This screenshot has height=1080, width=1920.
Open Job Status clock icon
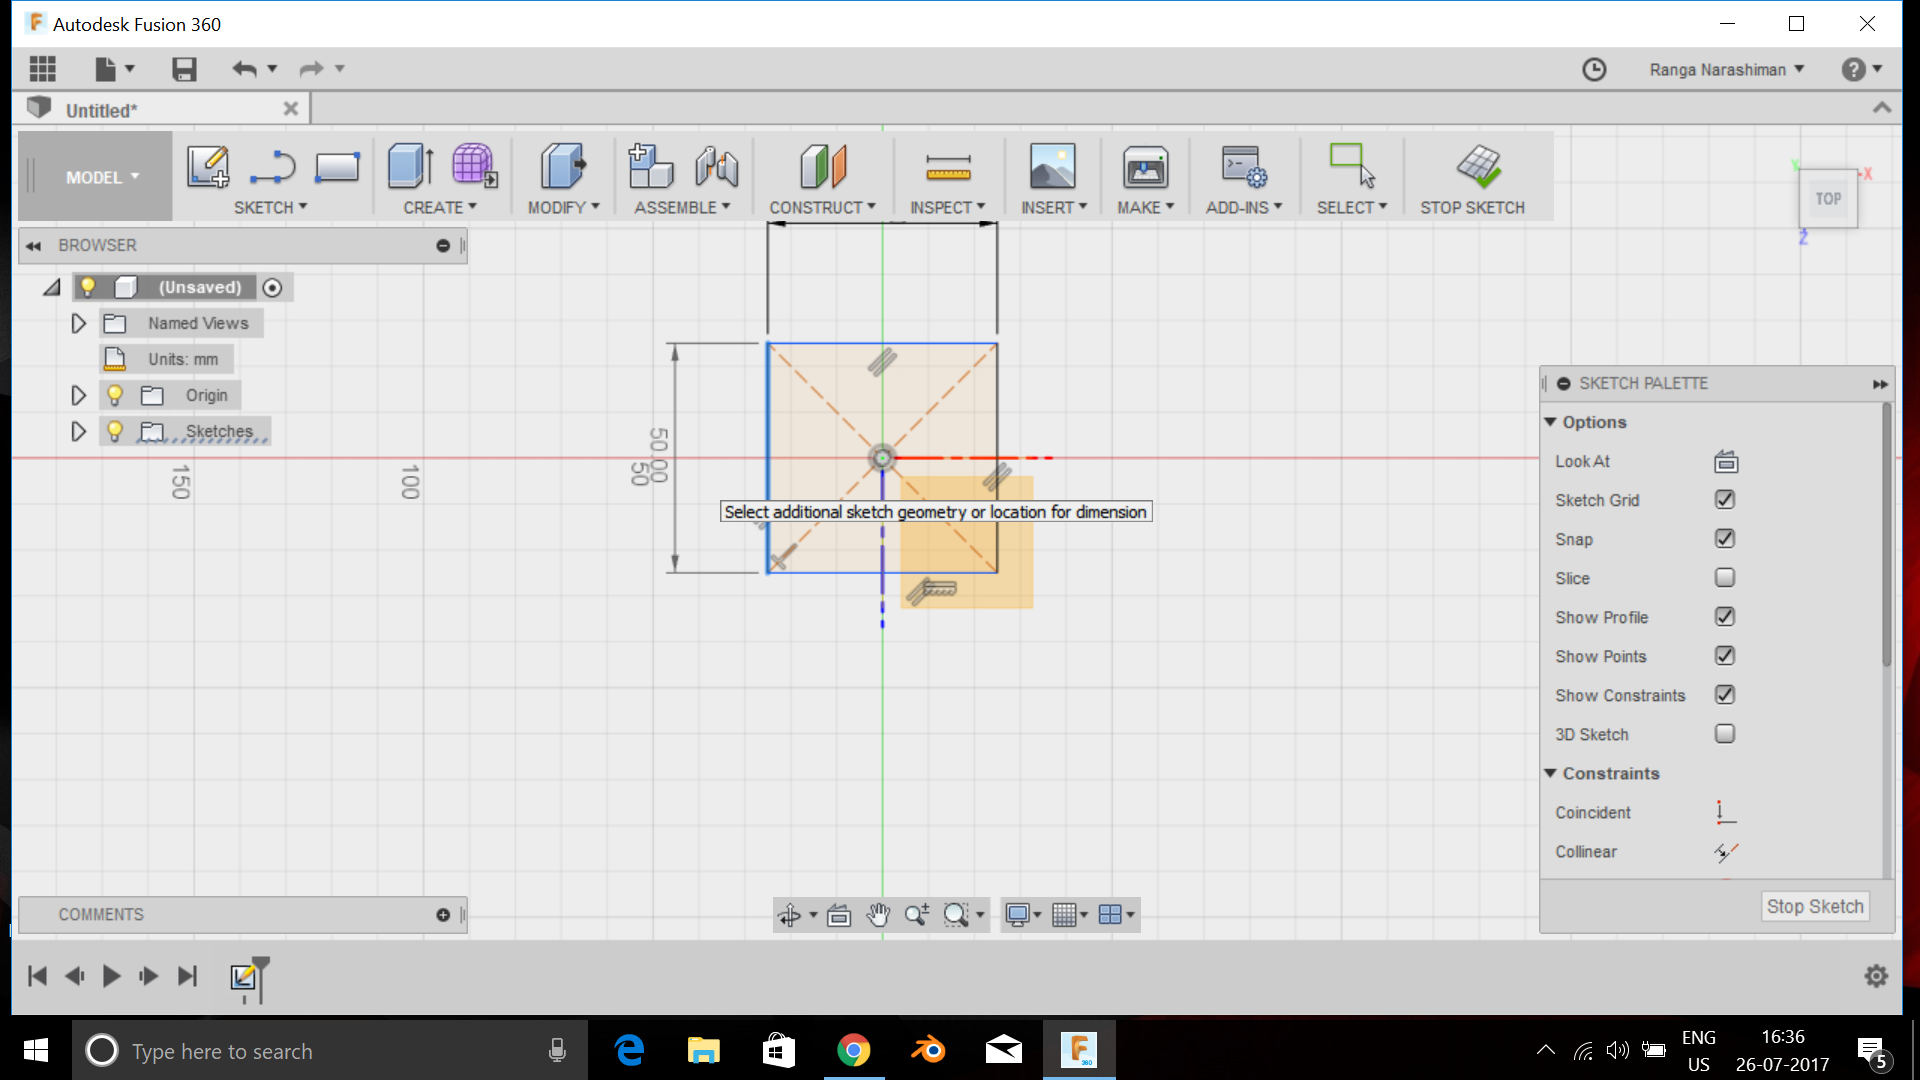1594,69
